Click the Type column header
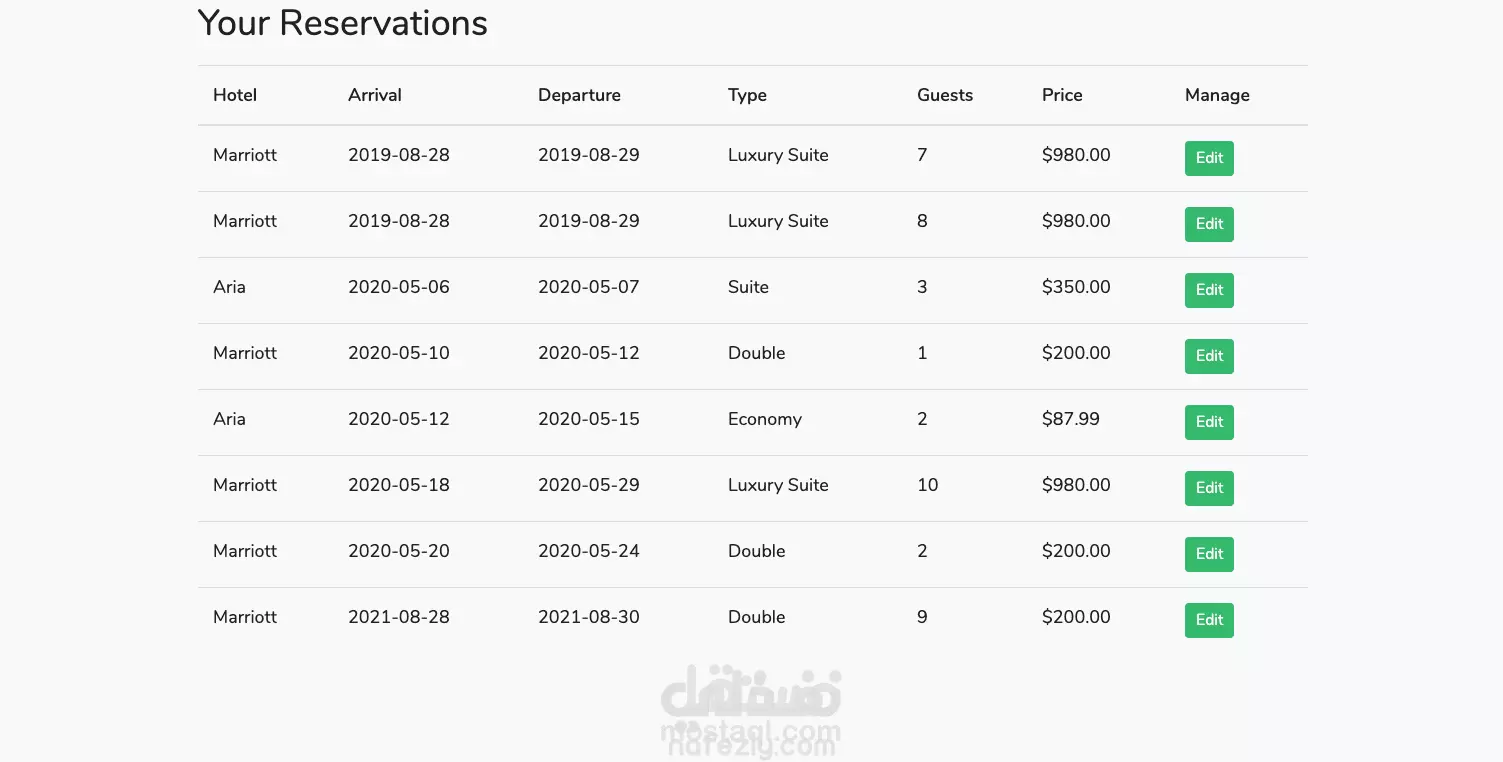Viewport: 1503px width, 762px height. (x=747, y=95)
